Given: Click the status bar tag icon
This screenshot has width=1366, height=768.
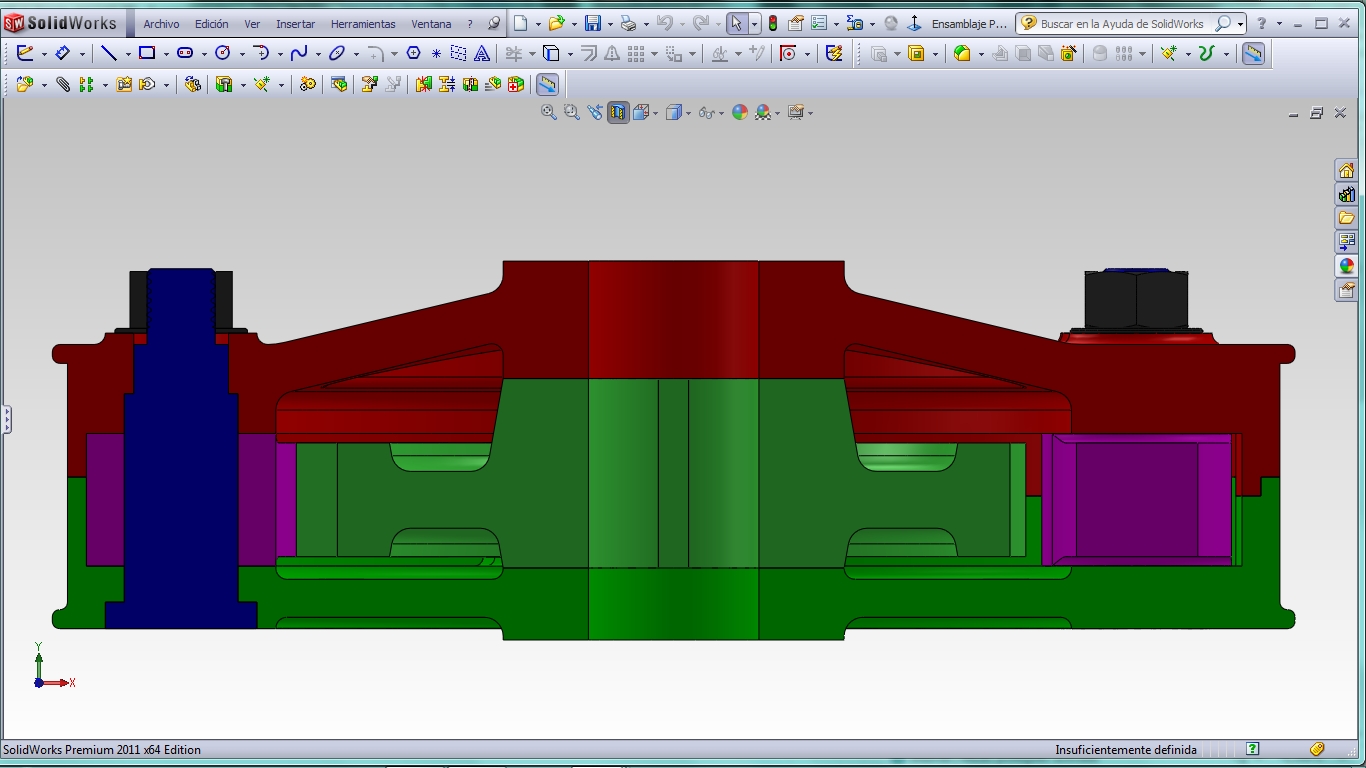Looking at the screenshot, I should click(x=1317, y=749).
